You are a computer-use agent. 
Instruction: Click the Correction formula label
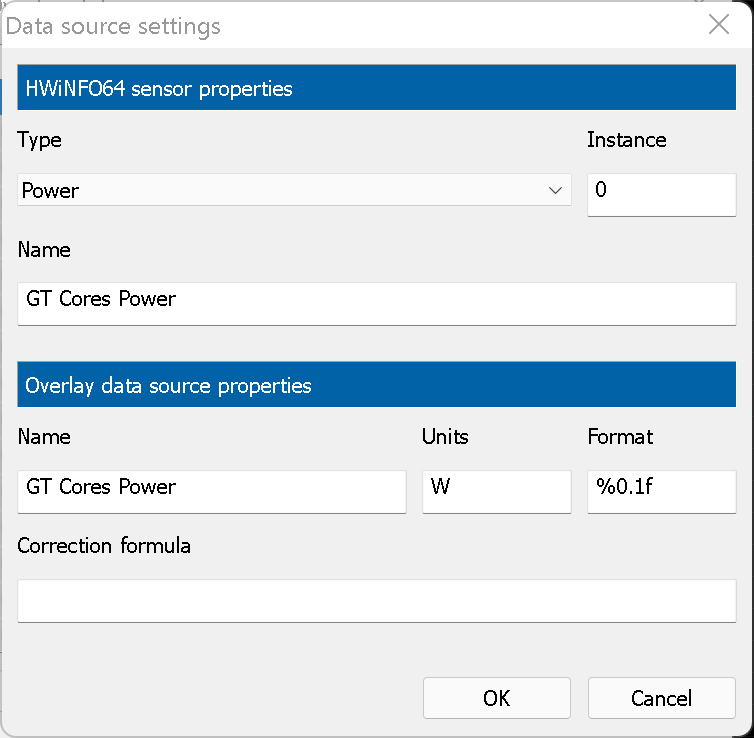pyautogui.click(x=104, y=546)
